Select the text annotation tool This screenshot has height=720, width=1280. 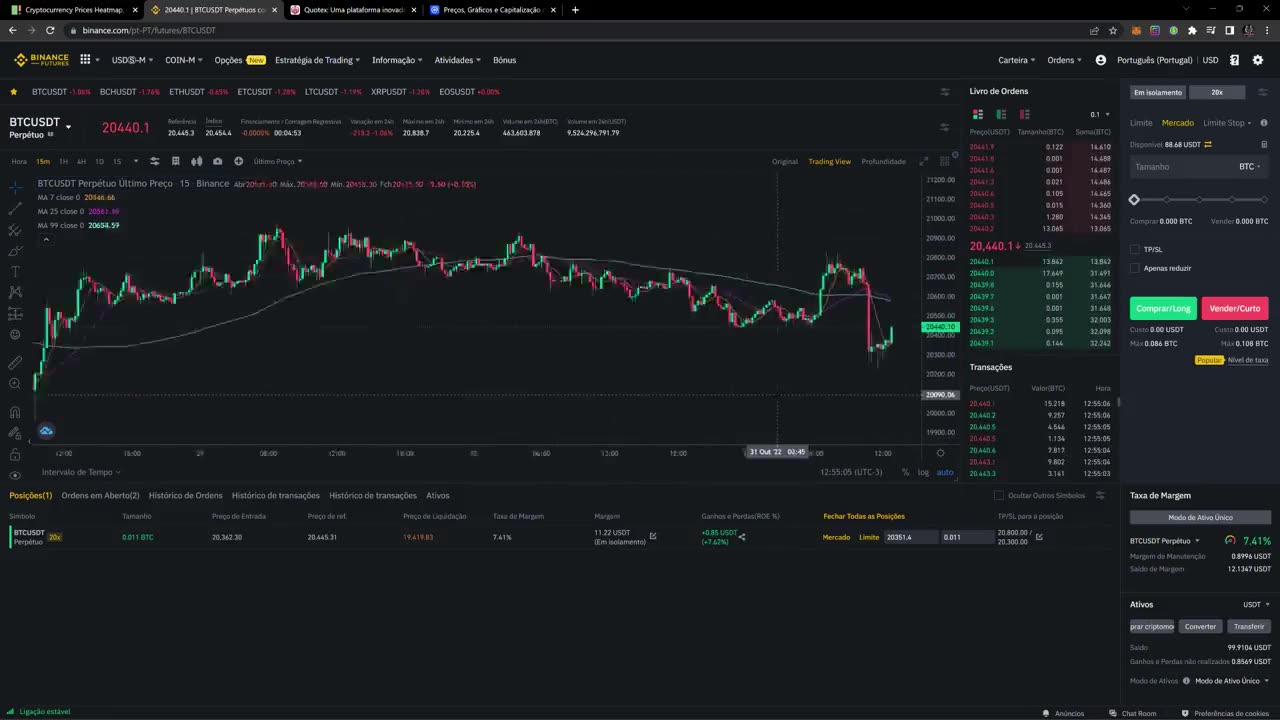[15, 271]
